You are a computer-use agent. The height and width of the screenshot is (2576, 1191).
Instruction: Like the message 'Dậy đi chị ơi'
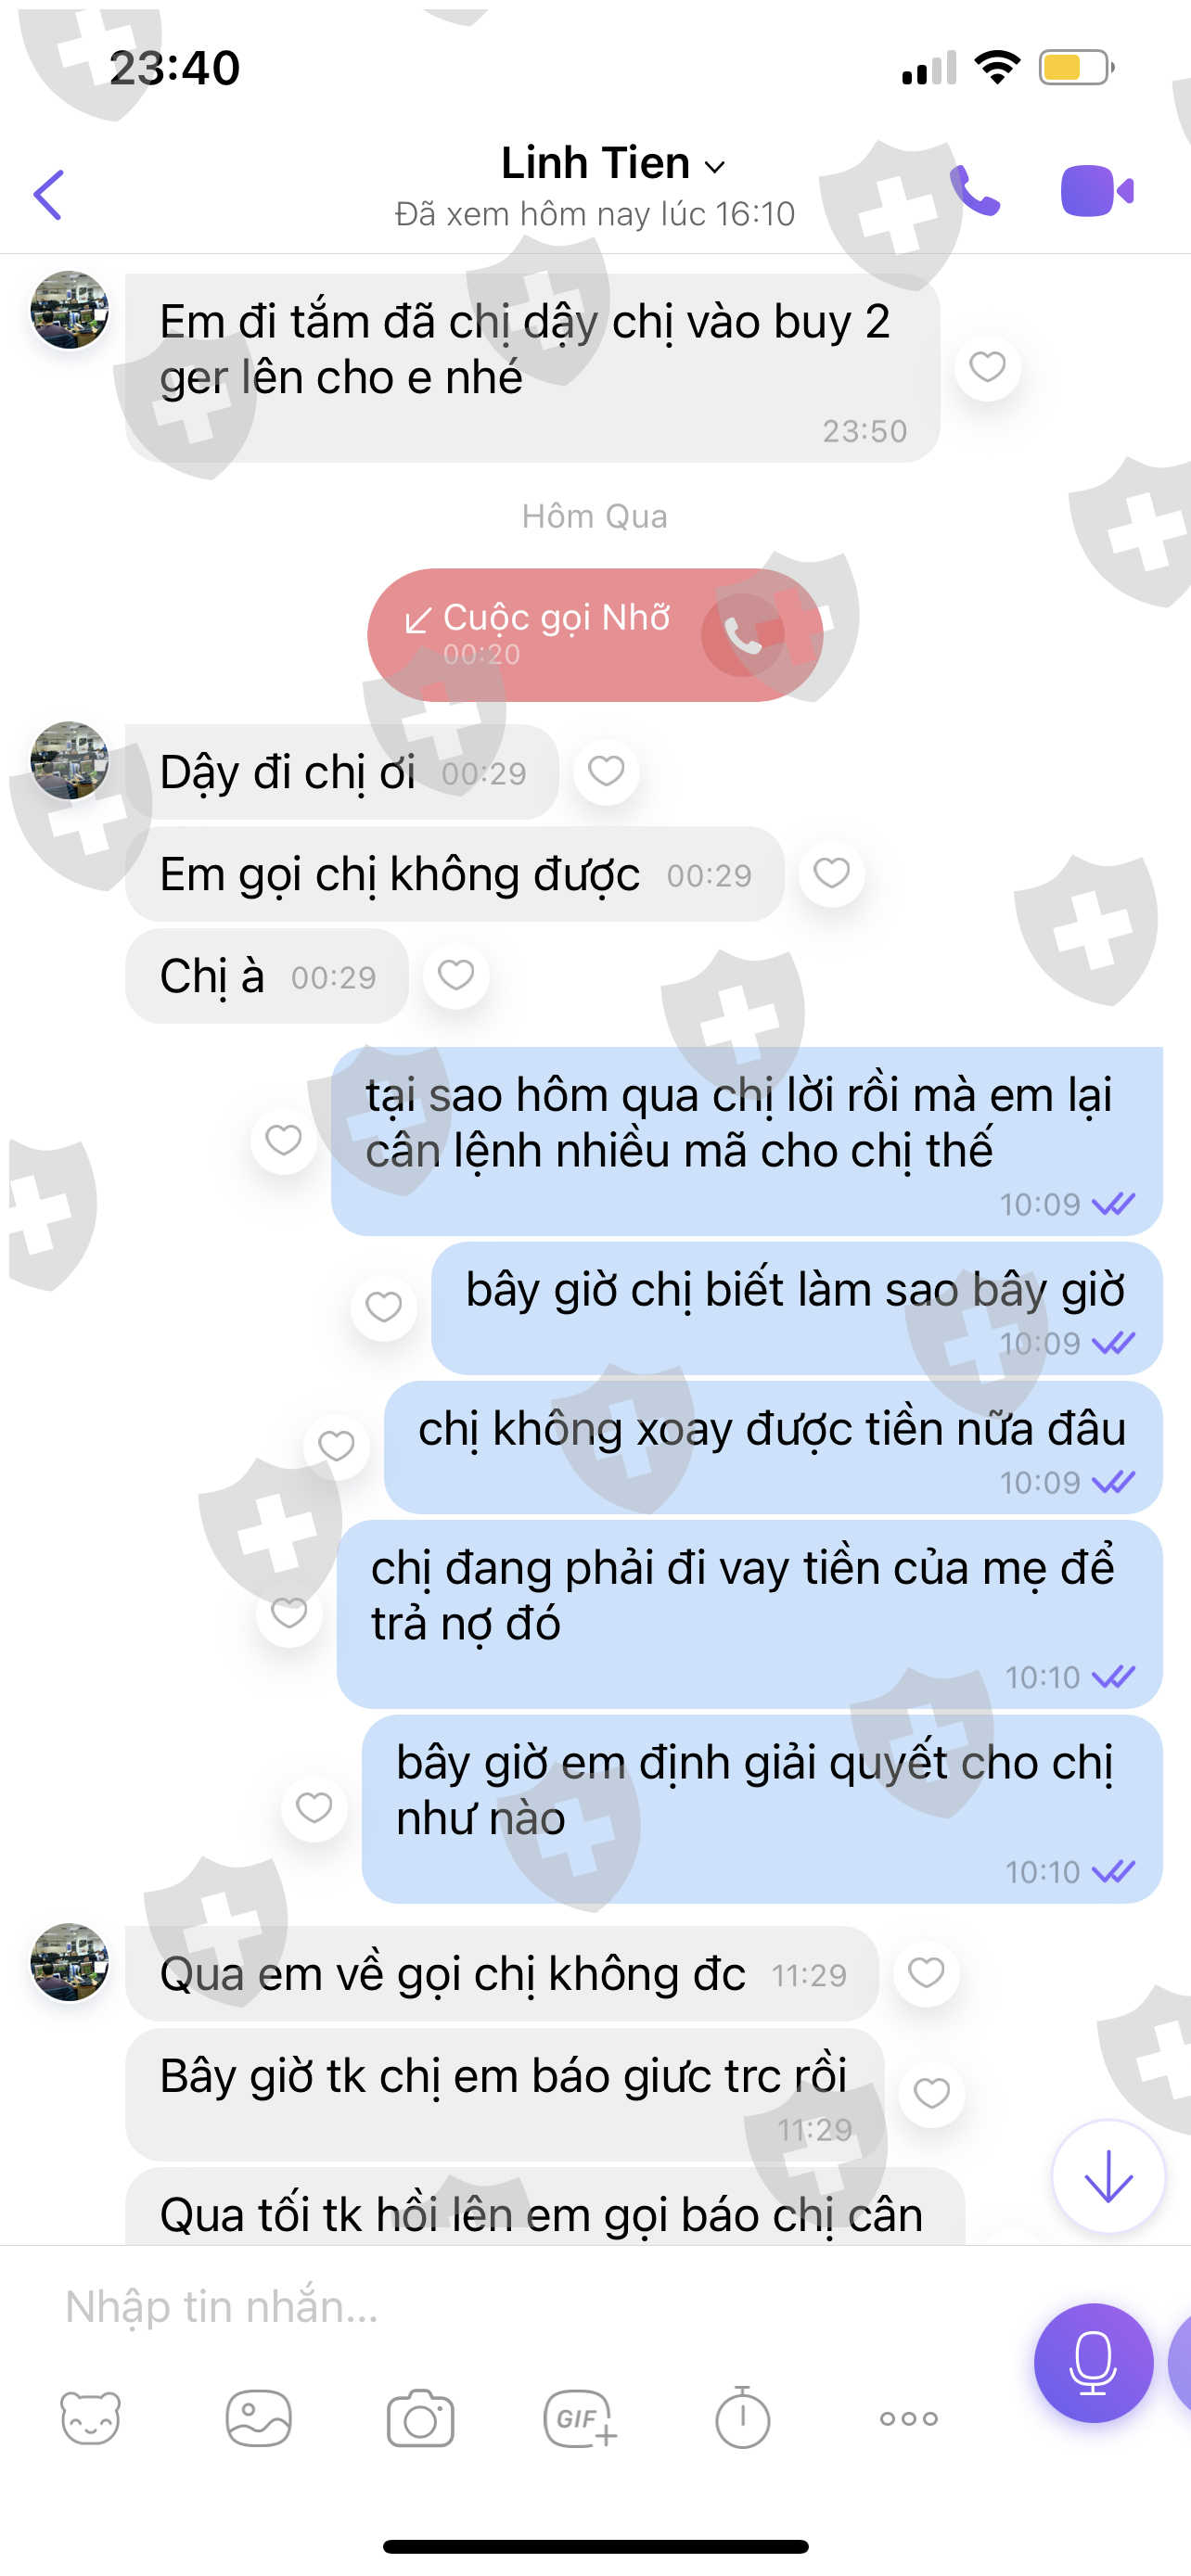click(606, 771)
